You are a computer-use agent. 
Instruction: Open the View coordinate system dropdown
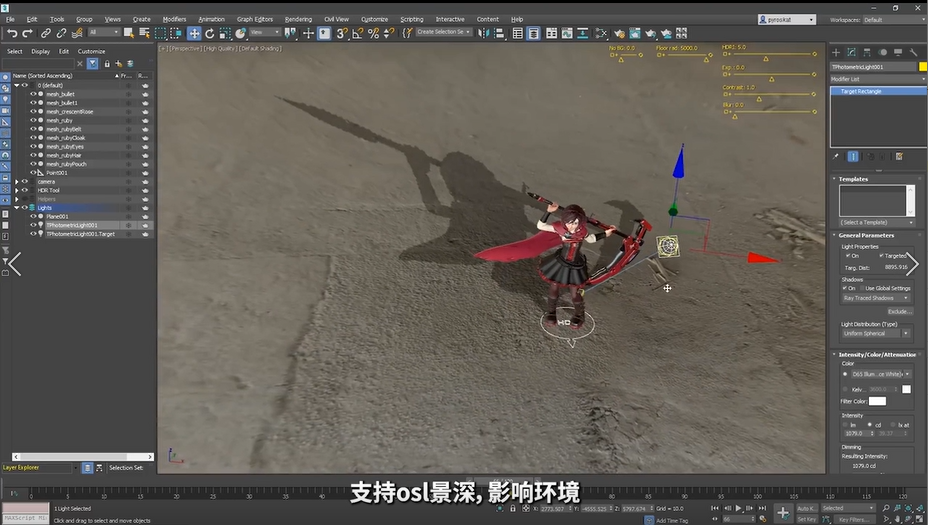click(x=265, y=32)
